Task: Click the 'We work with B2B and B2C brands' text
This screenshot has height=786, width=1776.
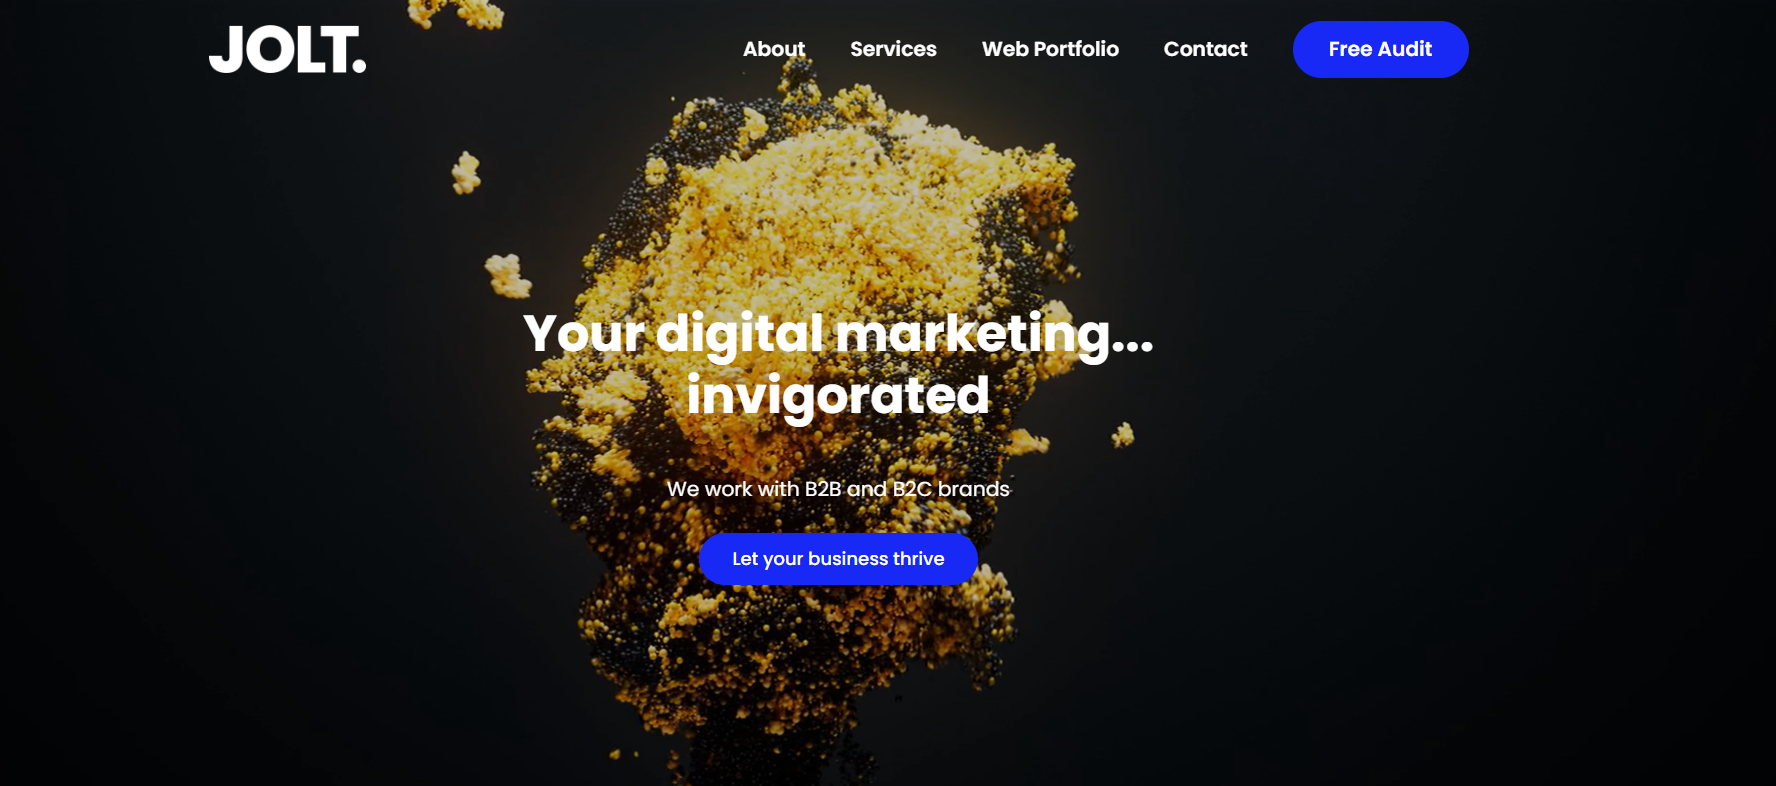Action: click(x=838, y=489)
